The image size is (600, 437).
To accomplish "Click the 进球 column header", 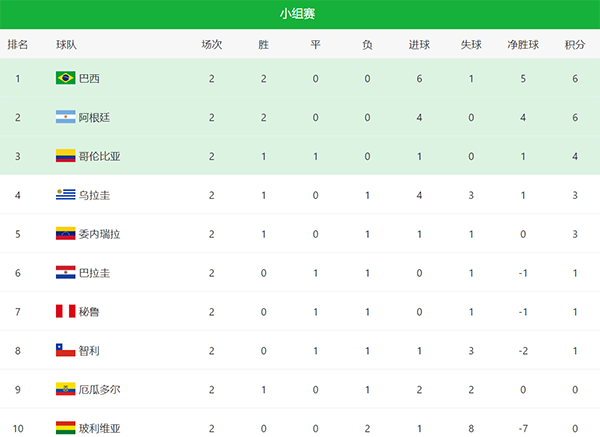I will (x=420, y=45).
